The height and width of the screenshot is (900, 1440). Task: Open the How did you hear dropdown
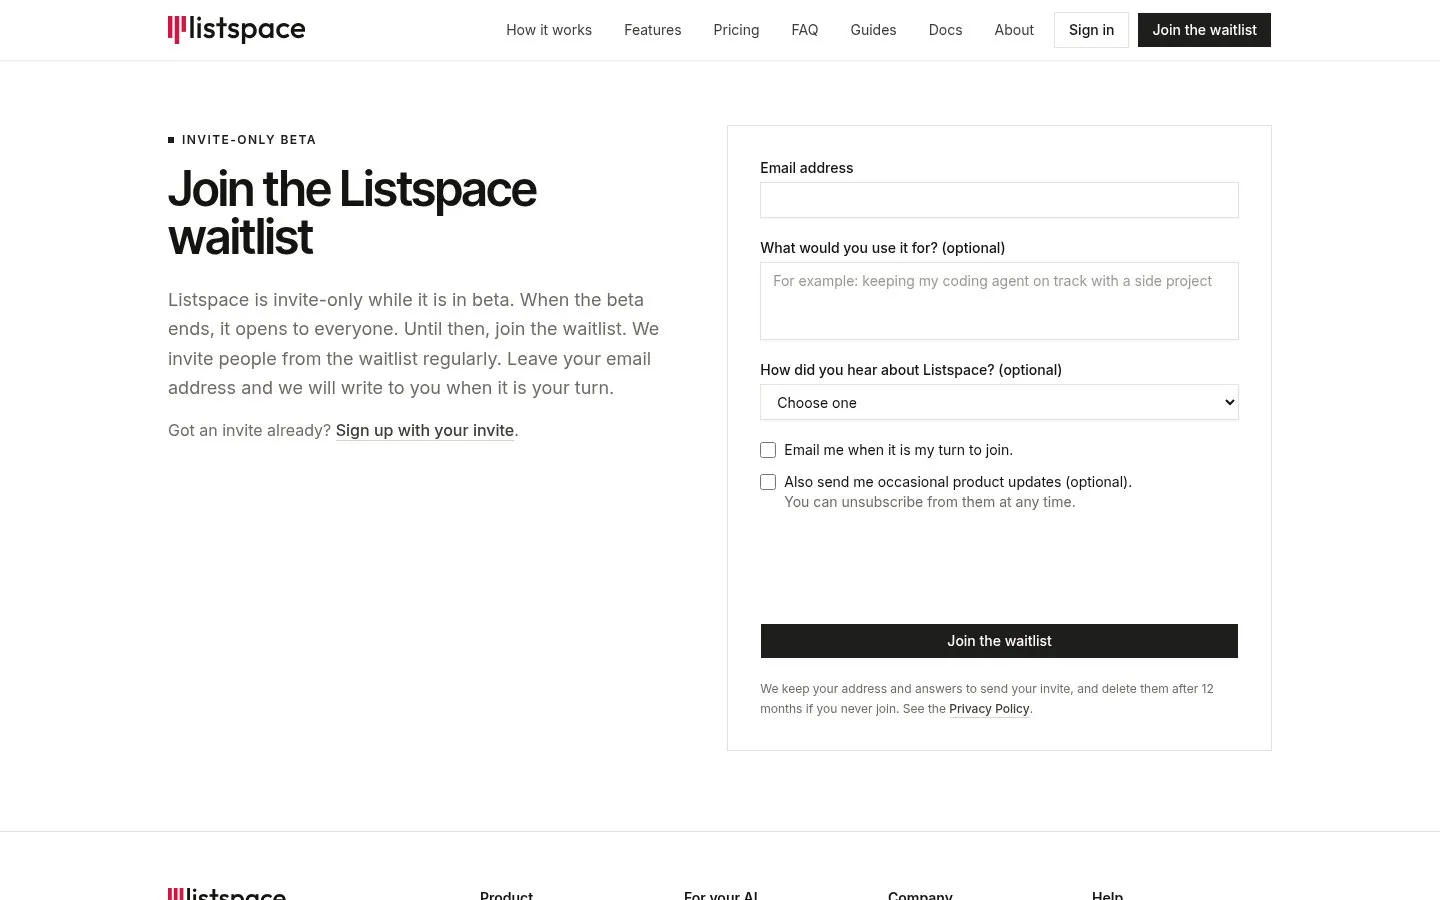tap(999, 402)
